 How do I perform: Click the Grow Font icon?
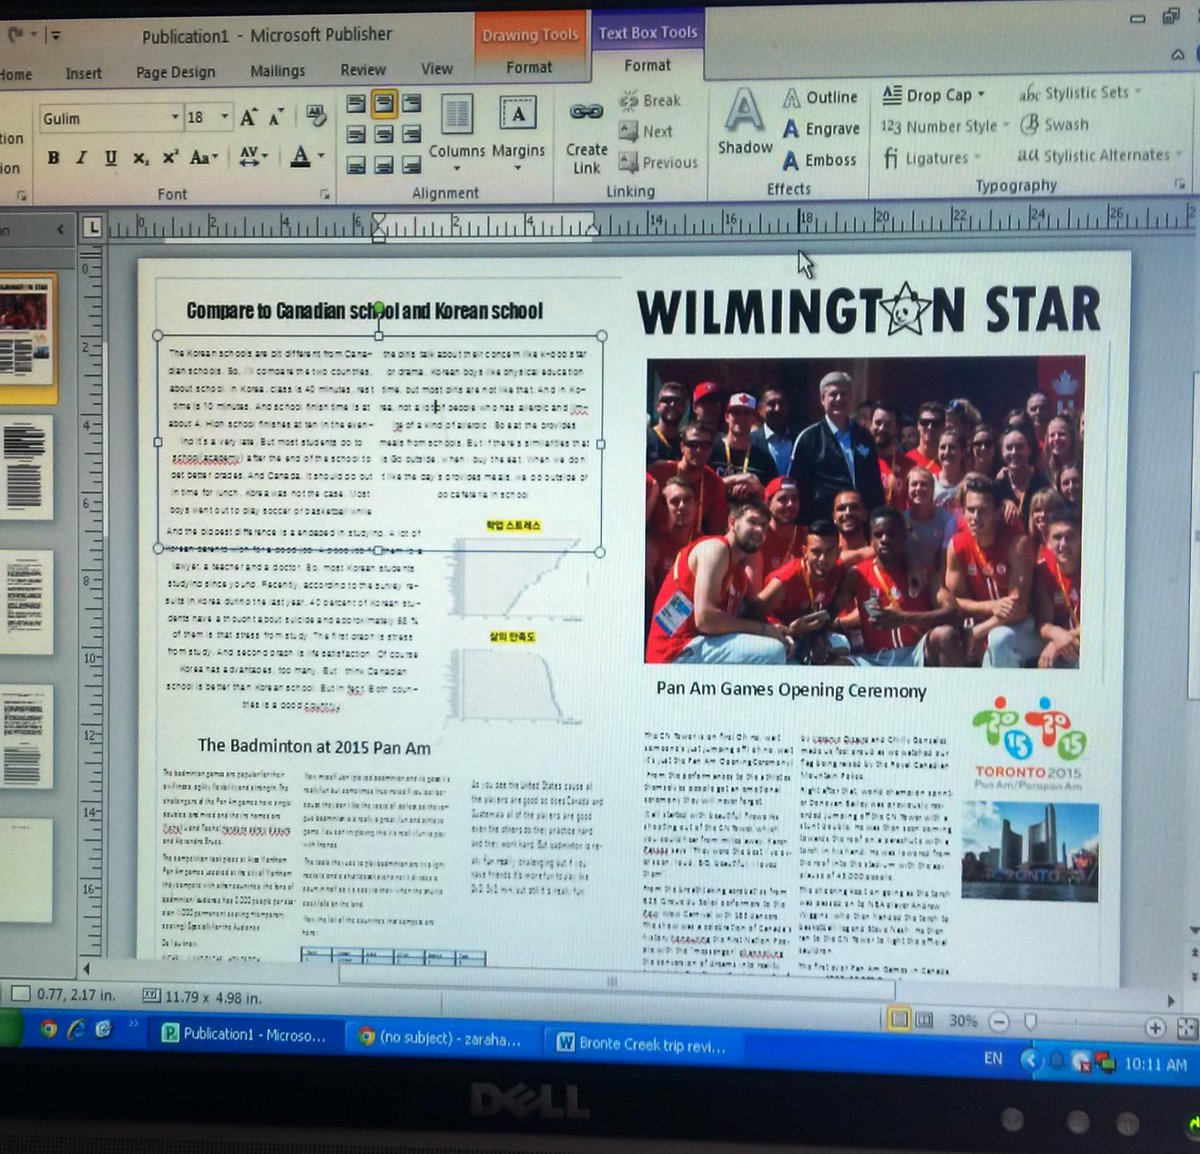coord(246,117)
